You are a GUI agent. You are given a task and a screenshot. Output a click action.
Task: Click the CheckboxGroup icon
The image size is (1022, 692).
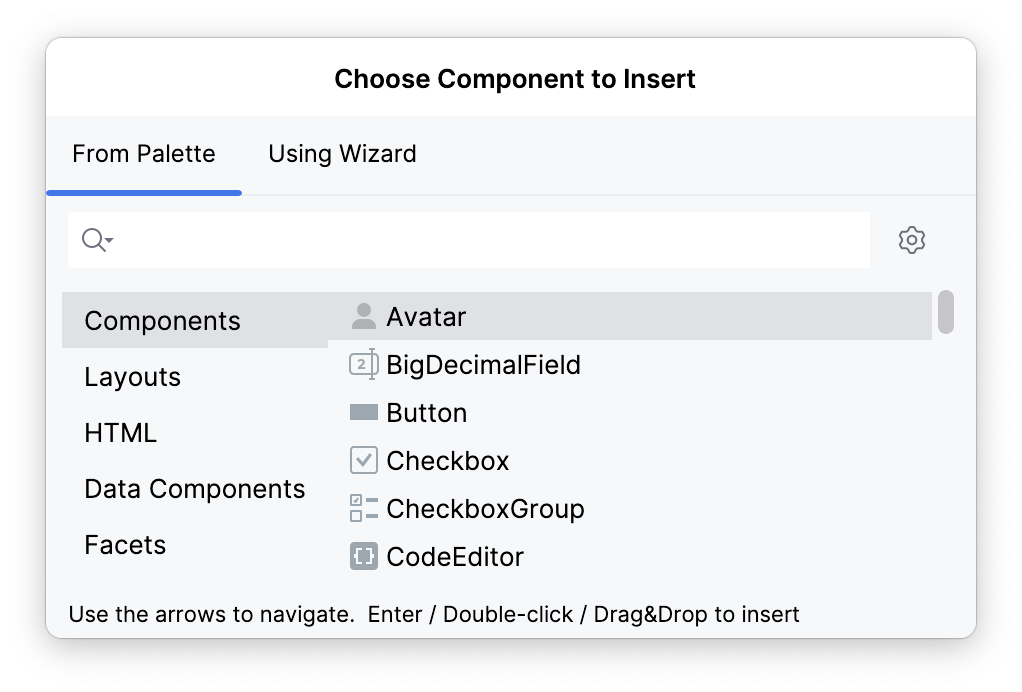(x=363, y=509)
